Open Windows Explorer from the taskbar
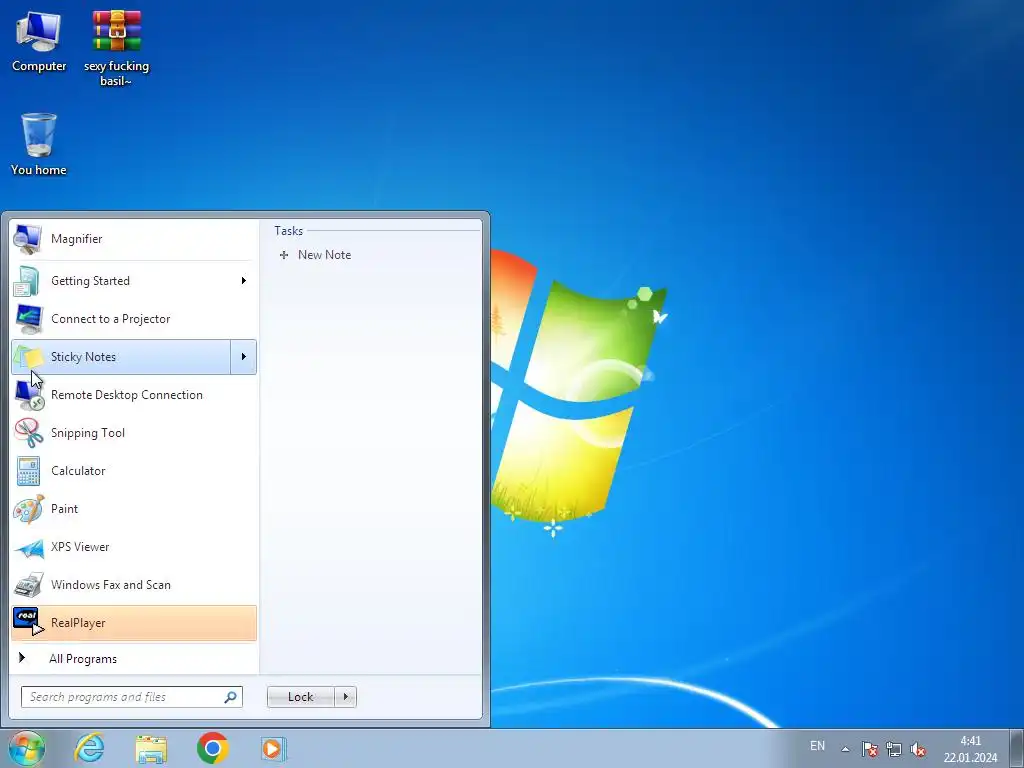The width and height of the screenshot is (1024, 768). (151, 749)
